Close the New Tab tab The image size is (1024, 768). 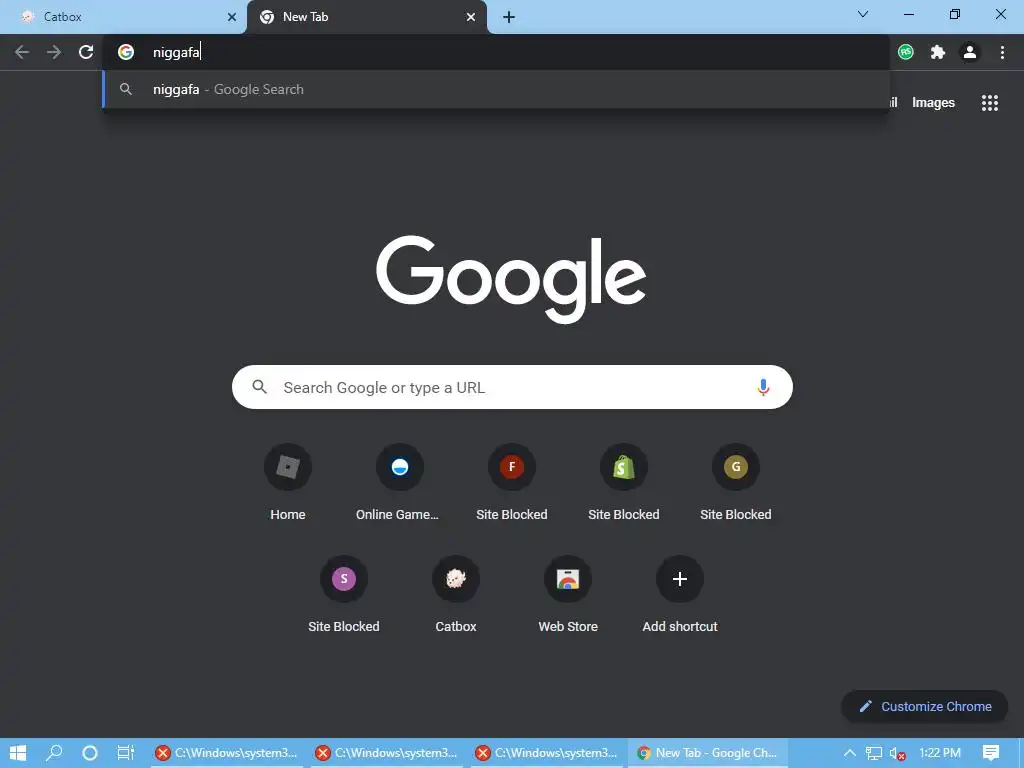(x=471, y=17)
